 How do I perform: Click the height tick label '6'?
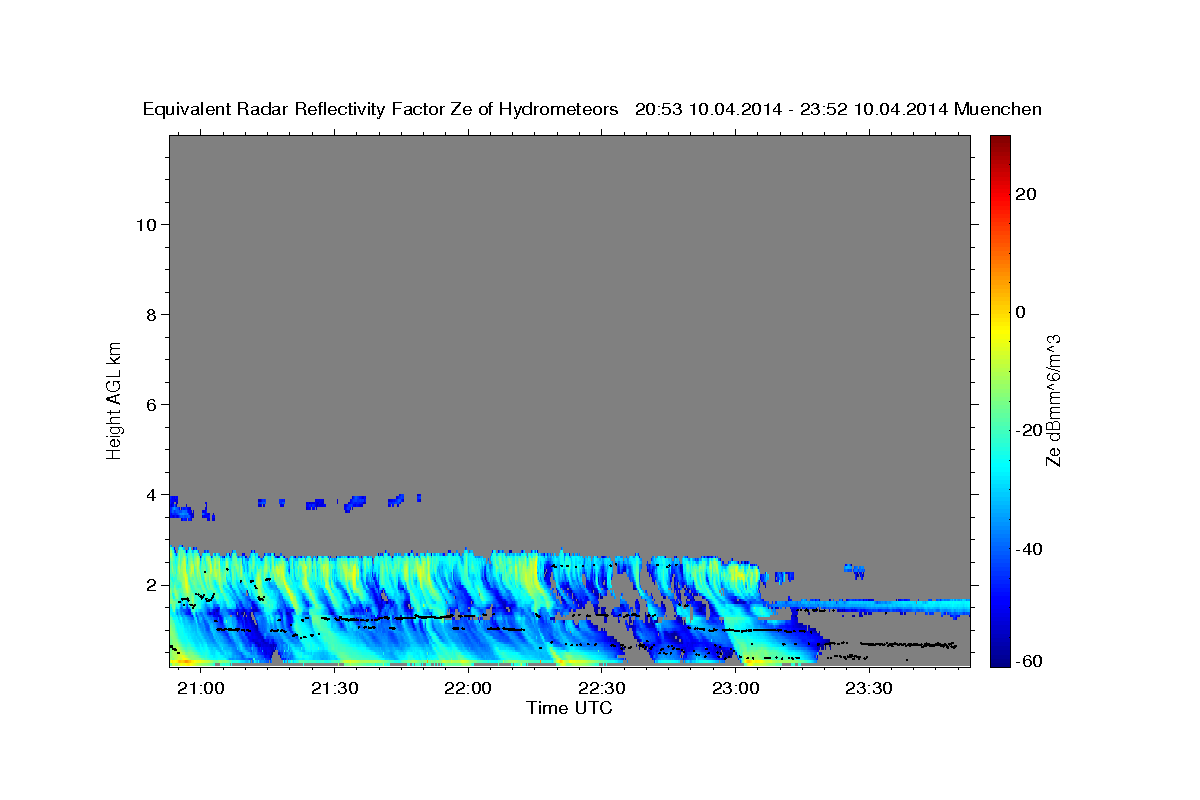tap(153, 404)
